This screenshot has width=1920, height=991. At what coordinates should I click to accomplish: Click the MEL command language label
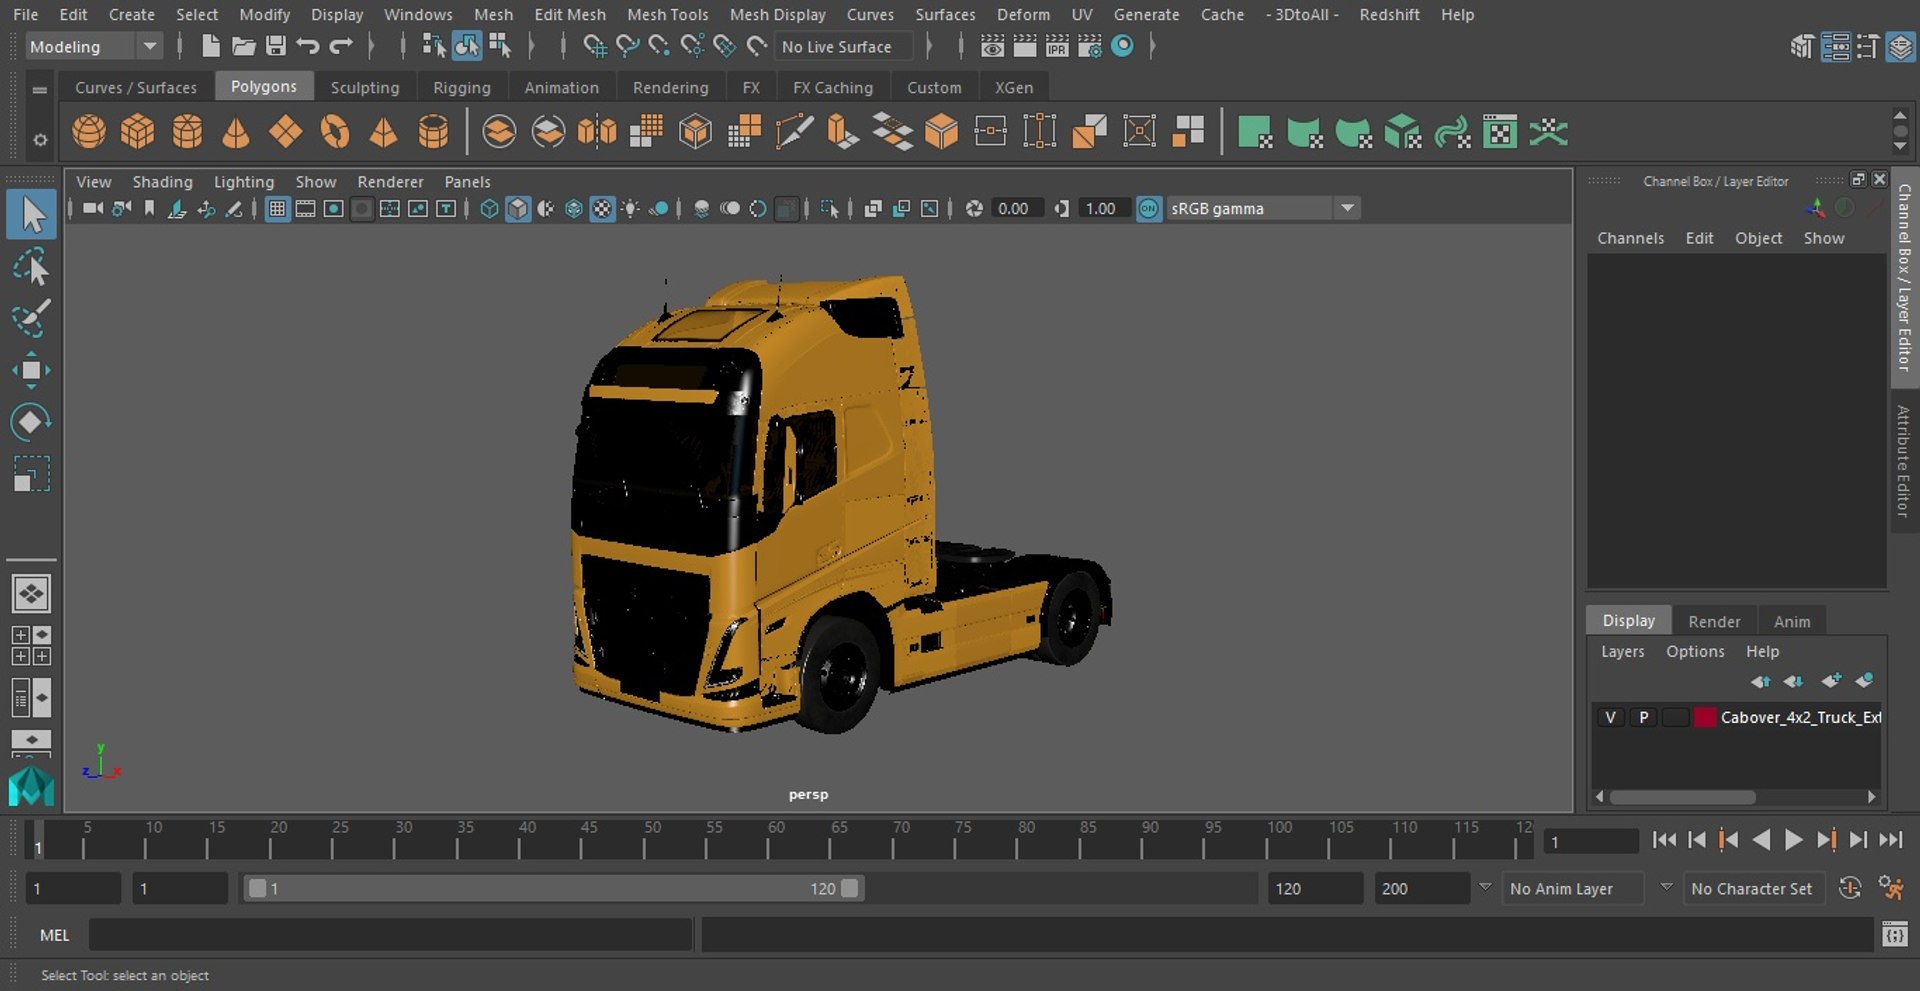pos(54,935)
